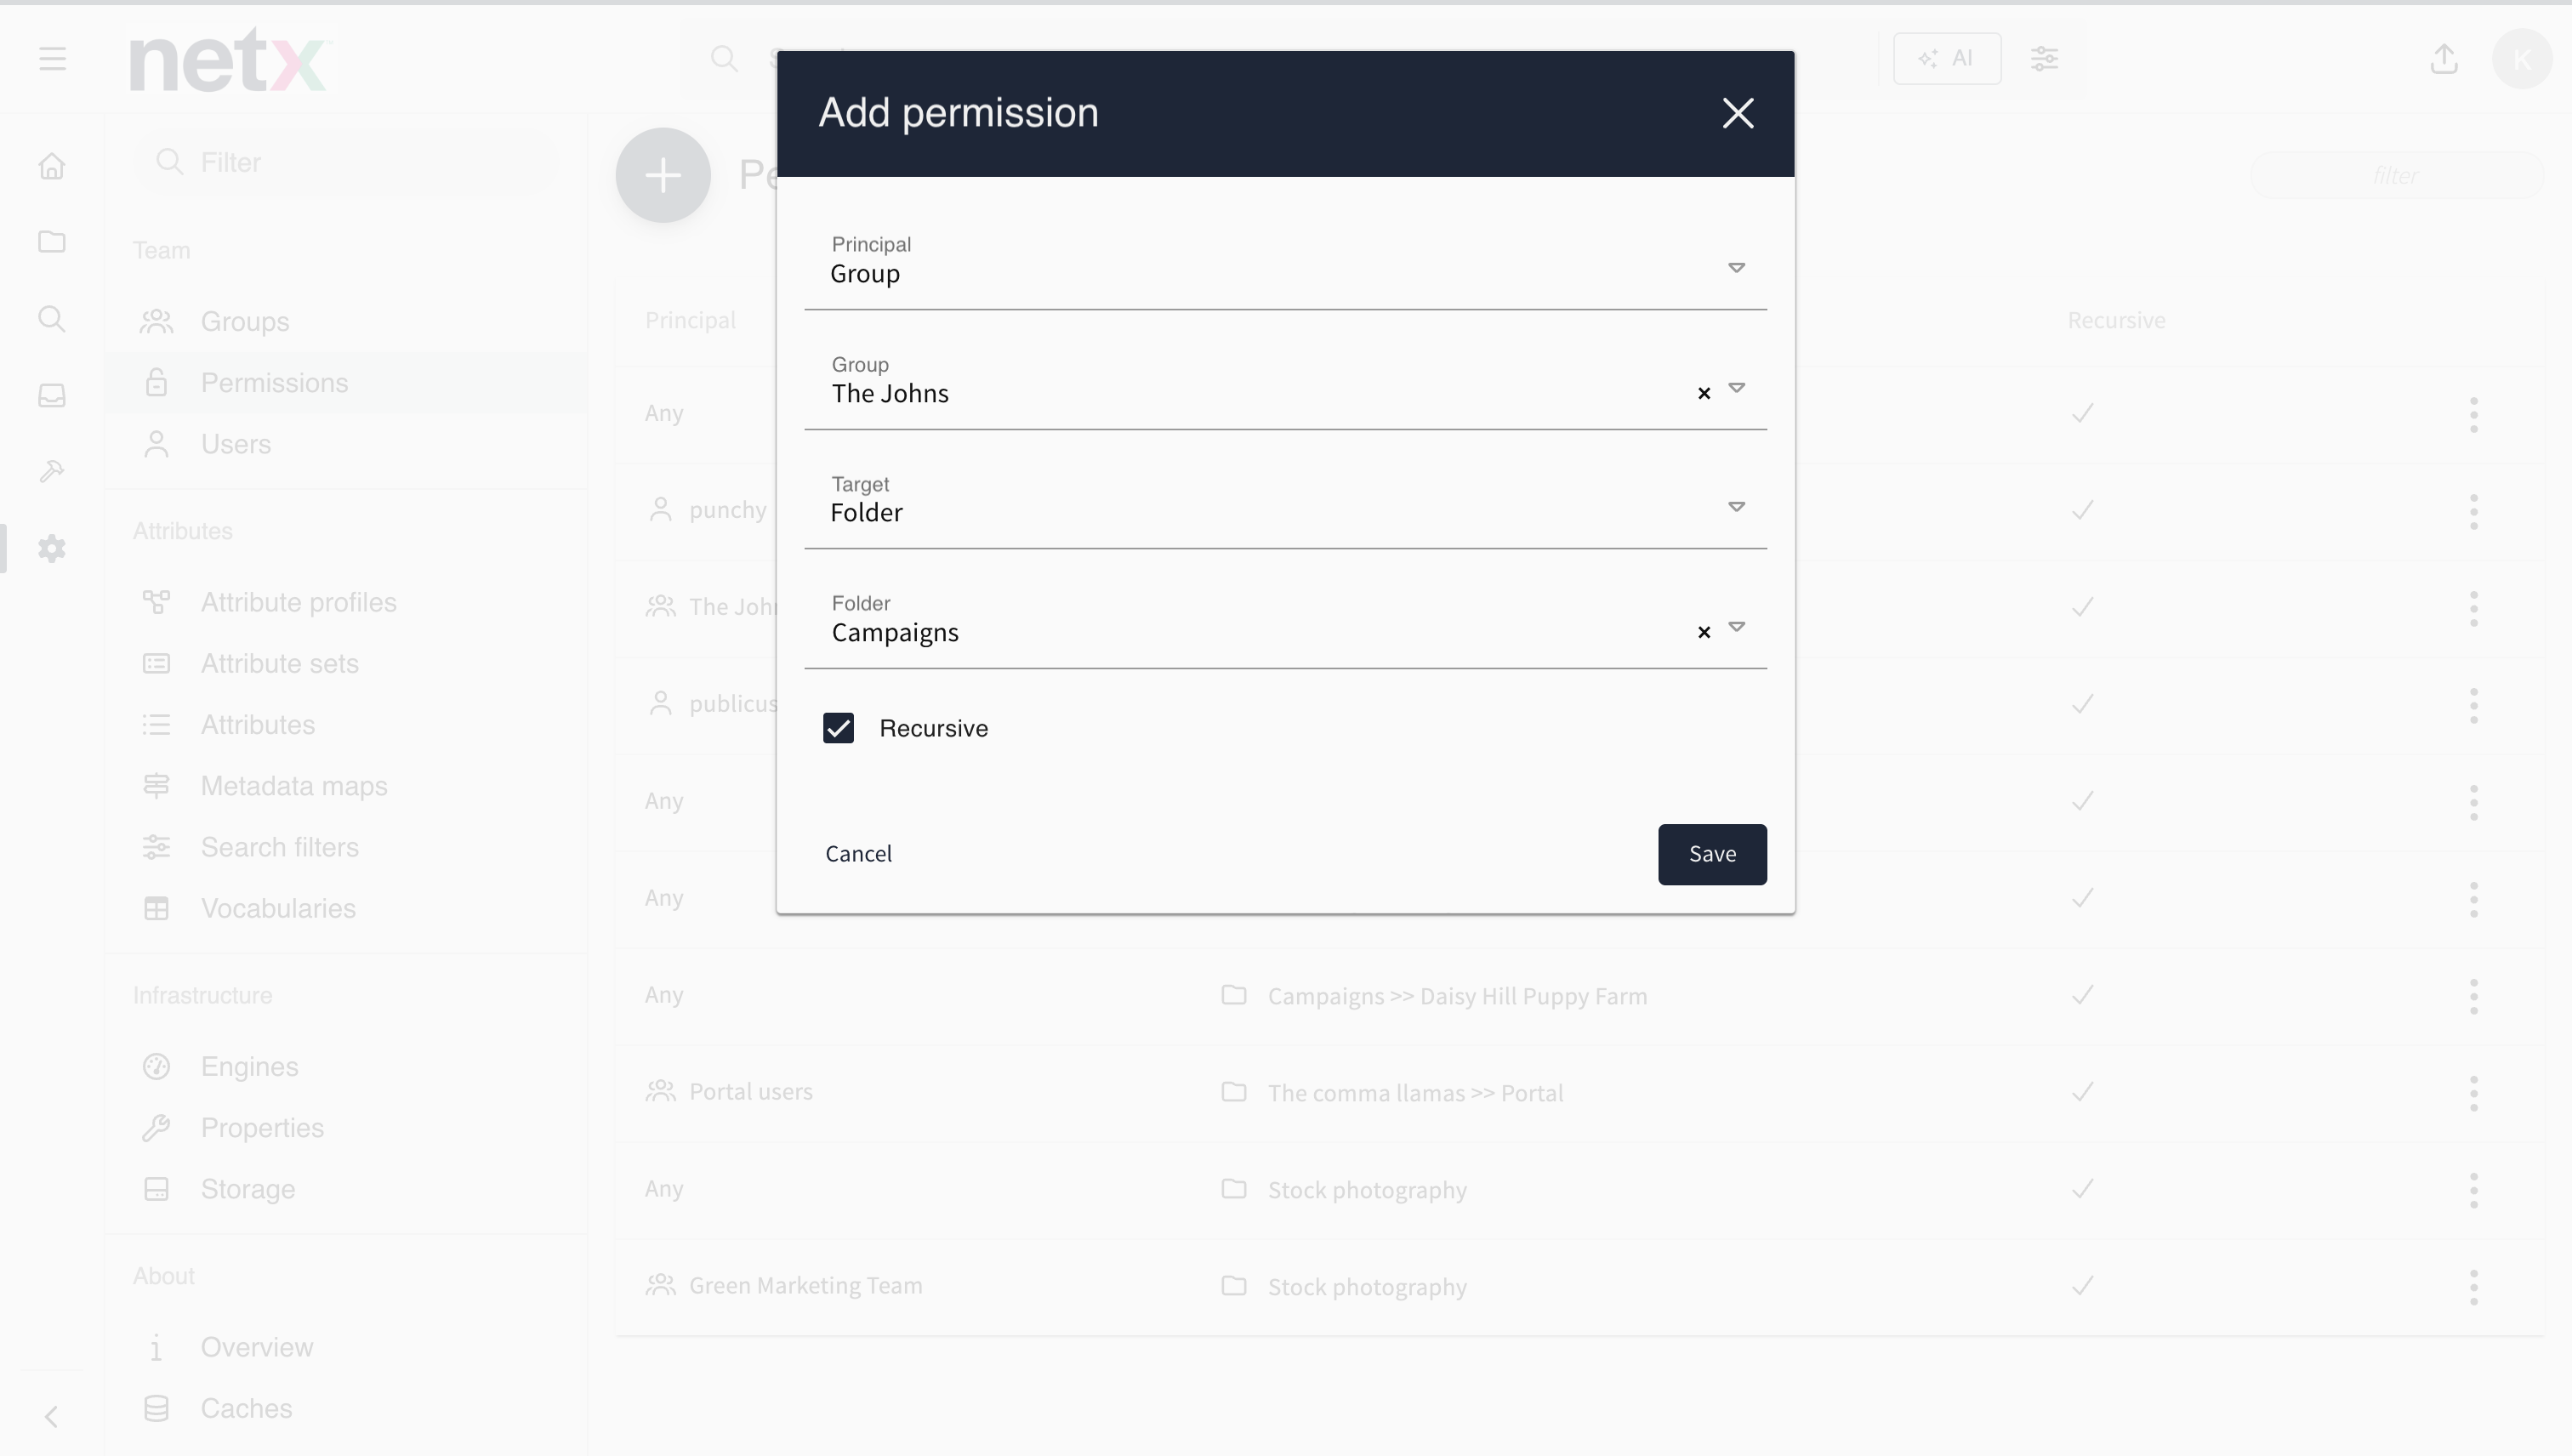Viewport: 2572px width, 1456px height.
Task: Collapse the sidebar with the chevron
Action: tap(52, 1416)
